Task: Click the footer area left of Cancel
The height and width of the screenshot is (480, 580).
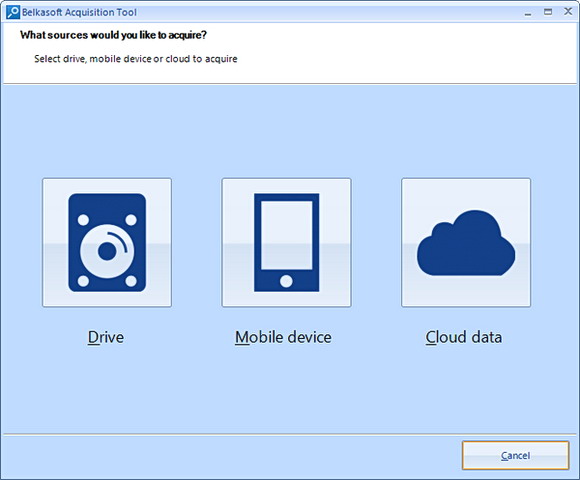Action: (x=231, y=456)
